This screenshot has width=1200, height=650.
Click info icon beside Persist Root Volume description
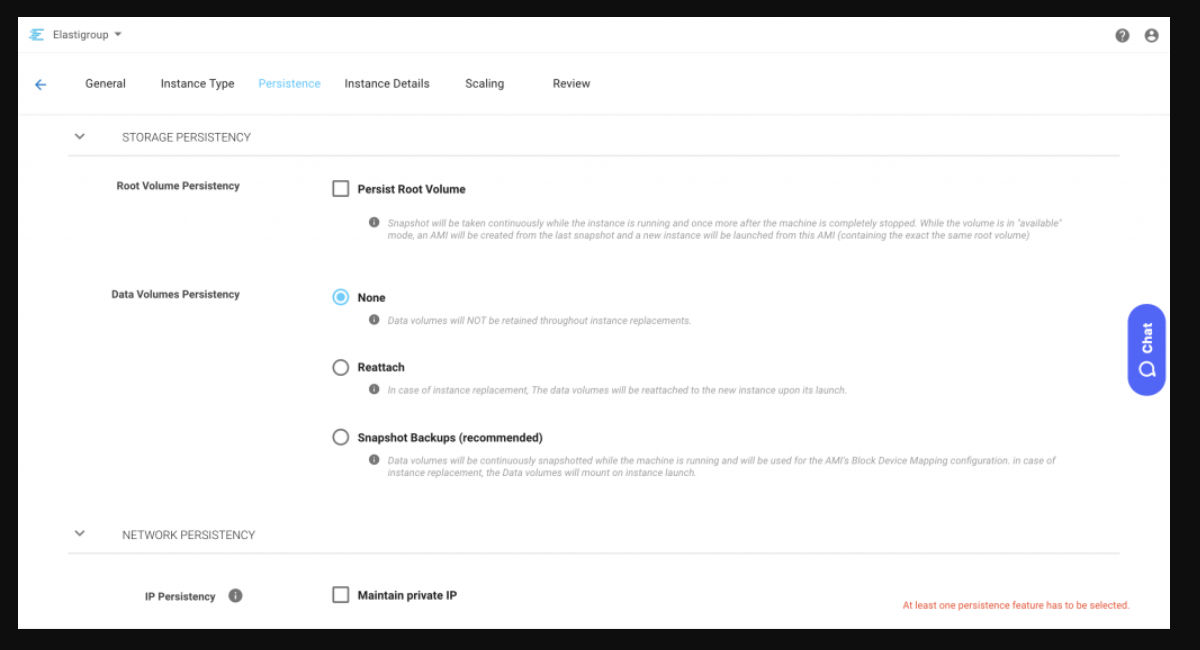click(374, 222)
